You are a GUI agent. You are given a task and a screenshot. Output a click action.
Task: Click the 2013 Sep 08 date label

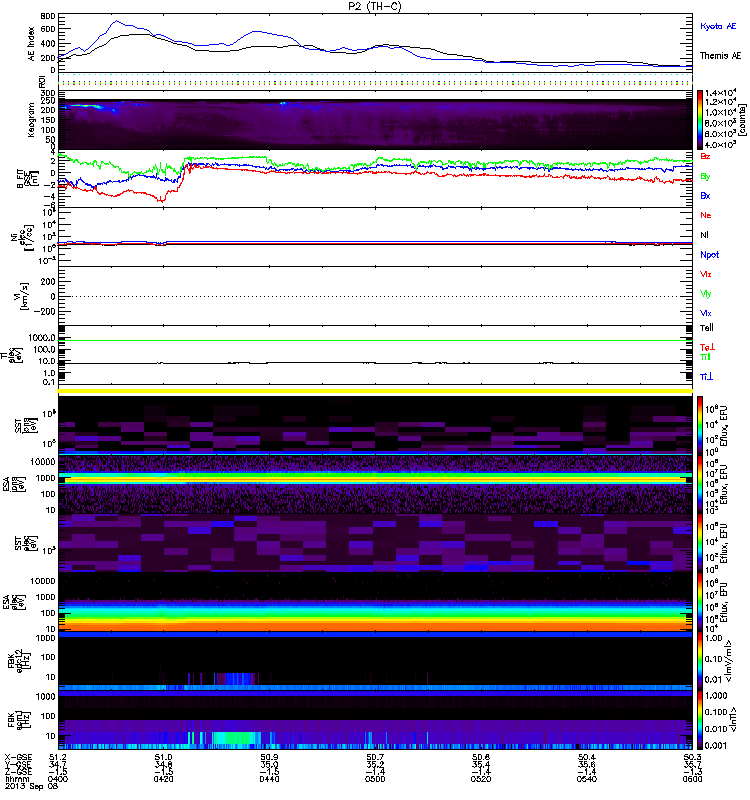point(31,786)
